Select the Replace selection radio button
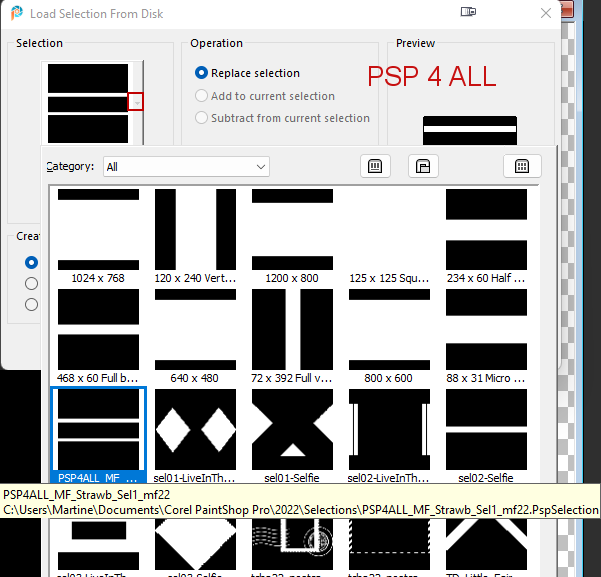This screenshot has height=577, width=601. [x=202, y=73]
